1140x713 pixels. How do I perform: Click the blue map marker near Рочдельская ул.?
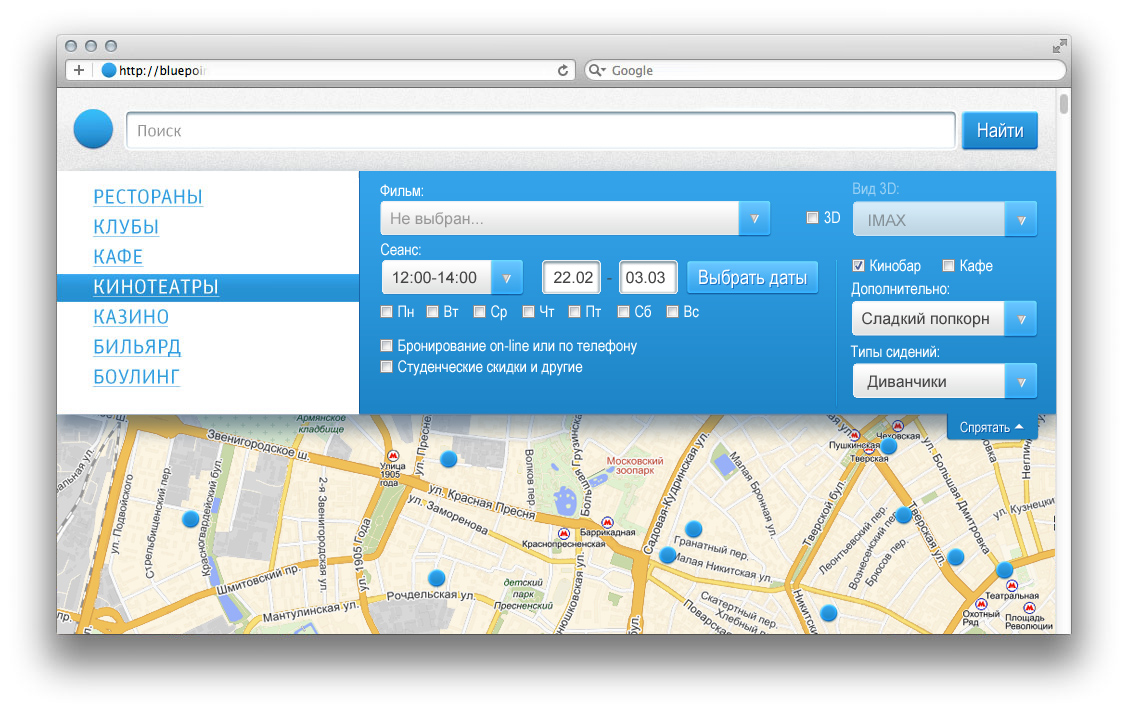click(x=436, y=578)
